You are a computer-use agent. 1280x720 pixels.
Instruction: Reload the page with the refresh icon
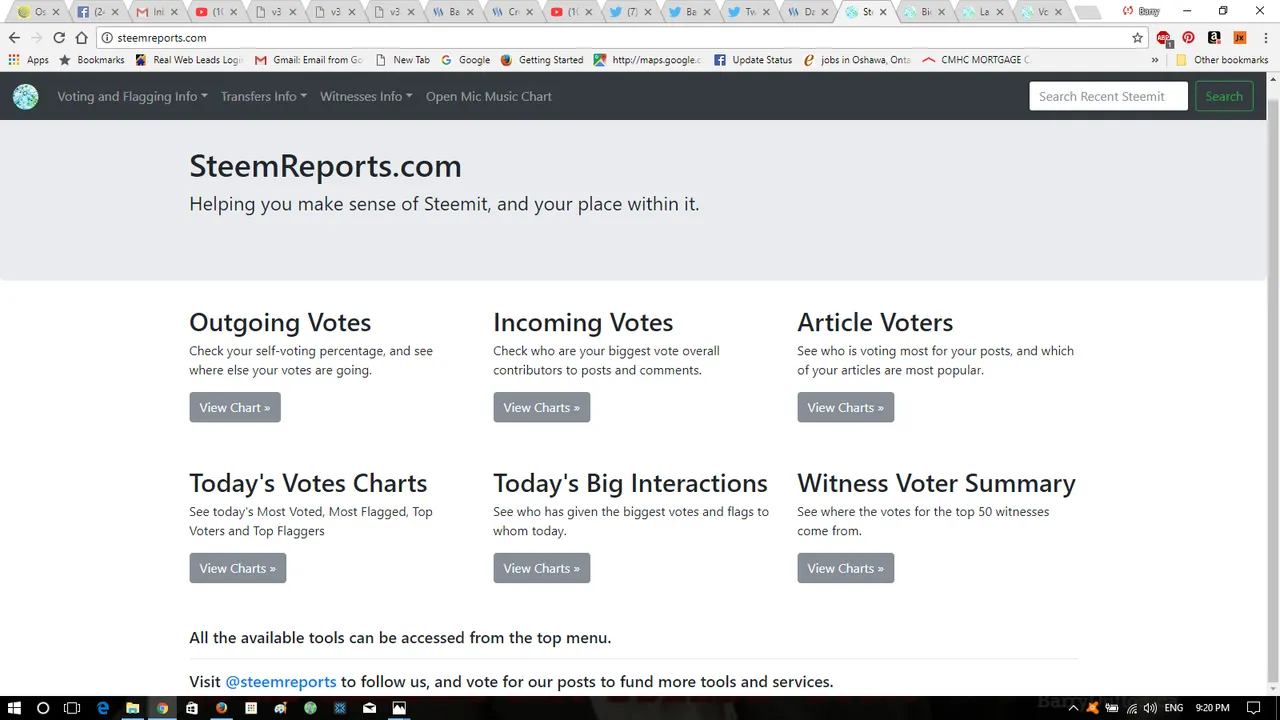59,38
